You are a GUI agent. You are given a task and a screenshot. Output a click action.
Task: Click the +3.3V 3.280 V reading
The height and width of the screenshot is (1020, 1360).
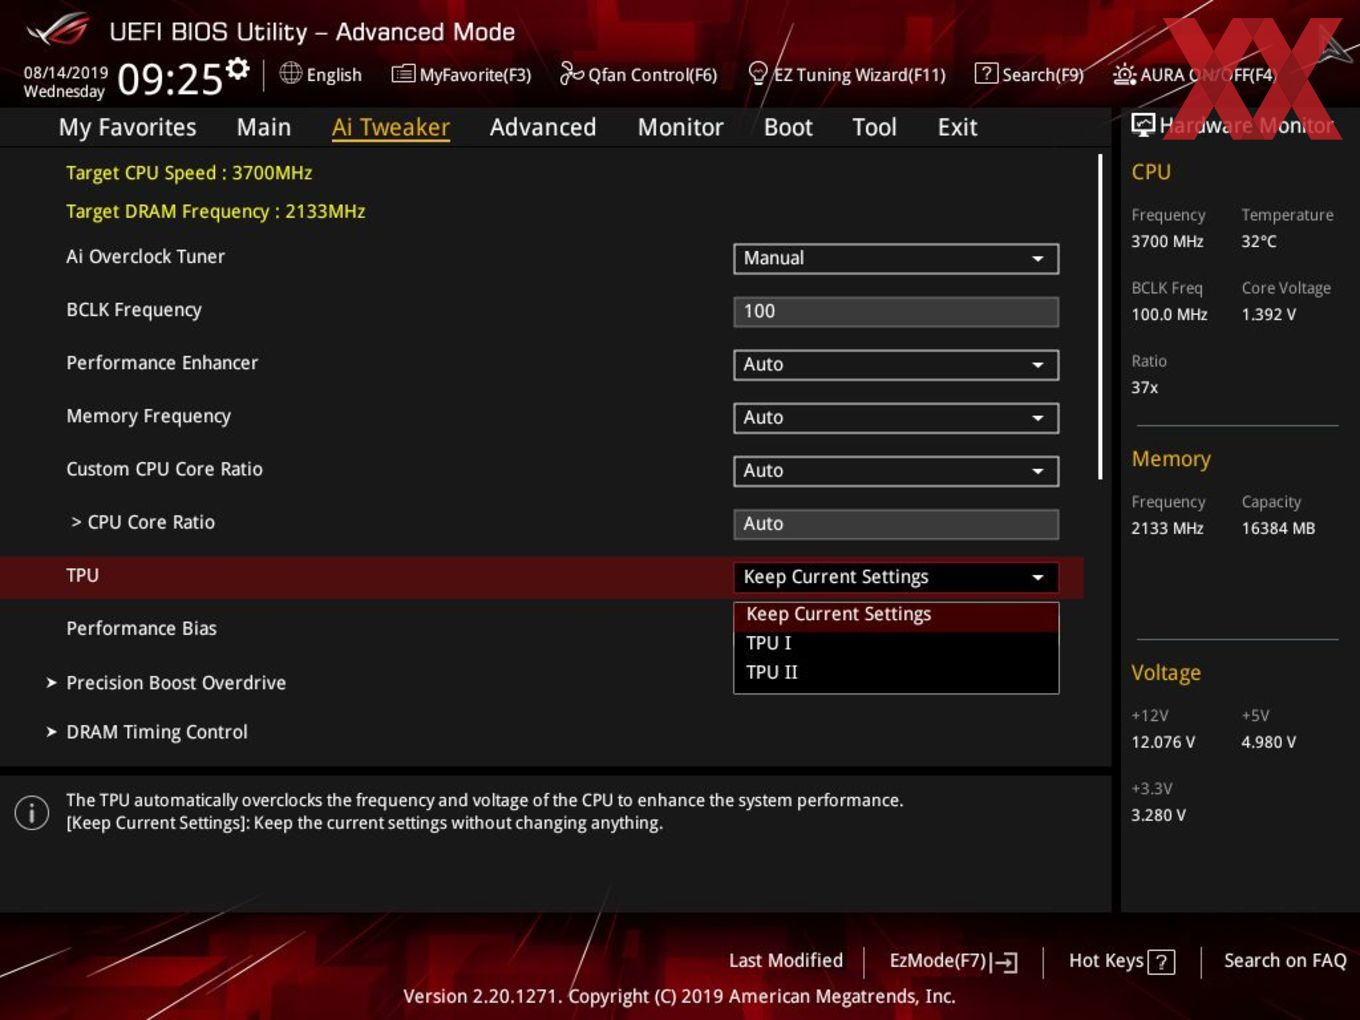pyautogui.click(x=1158, y=816)
